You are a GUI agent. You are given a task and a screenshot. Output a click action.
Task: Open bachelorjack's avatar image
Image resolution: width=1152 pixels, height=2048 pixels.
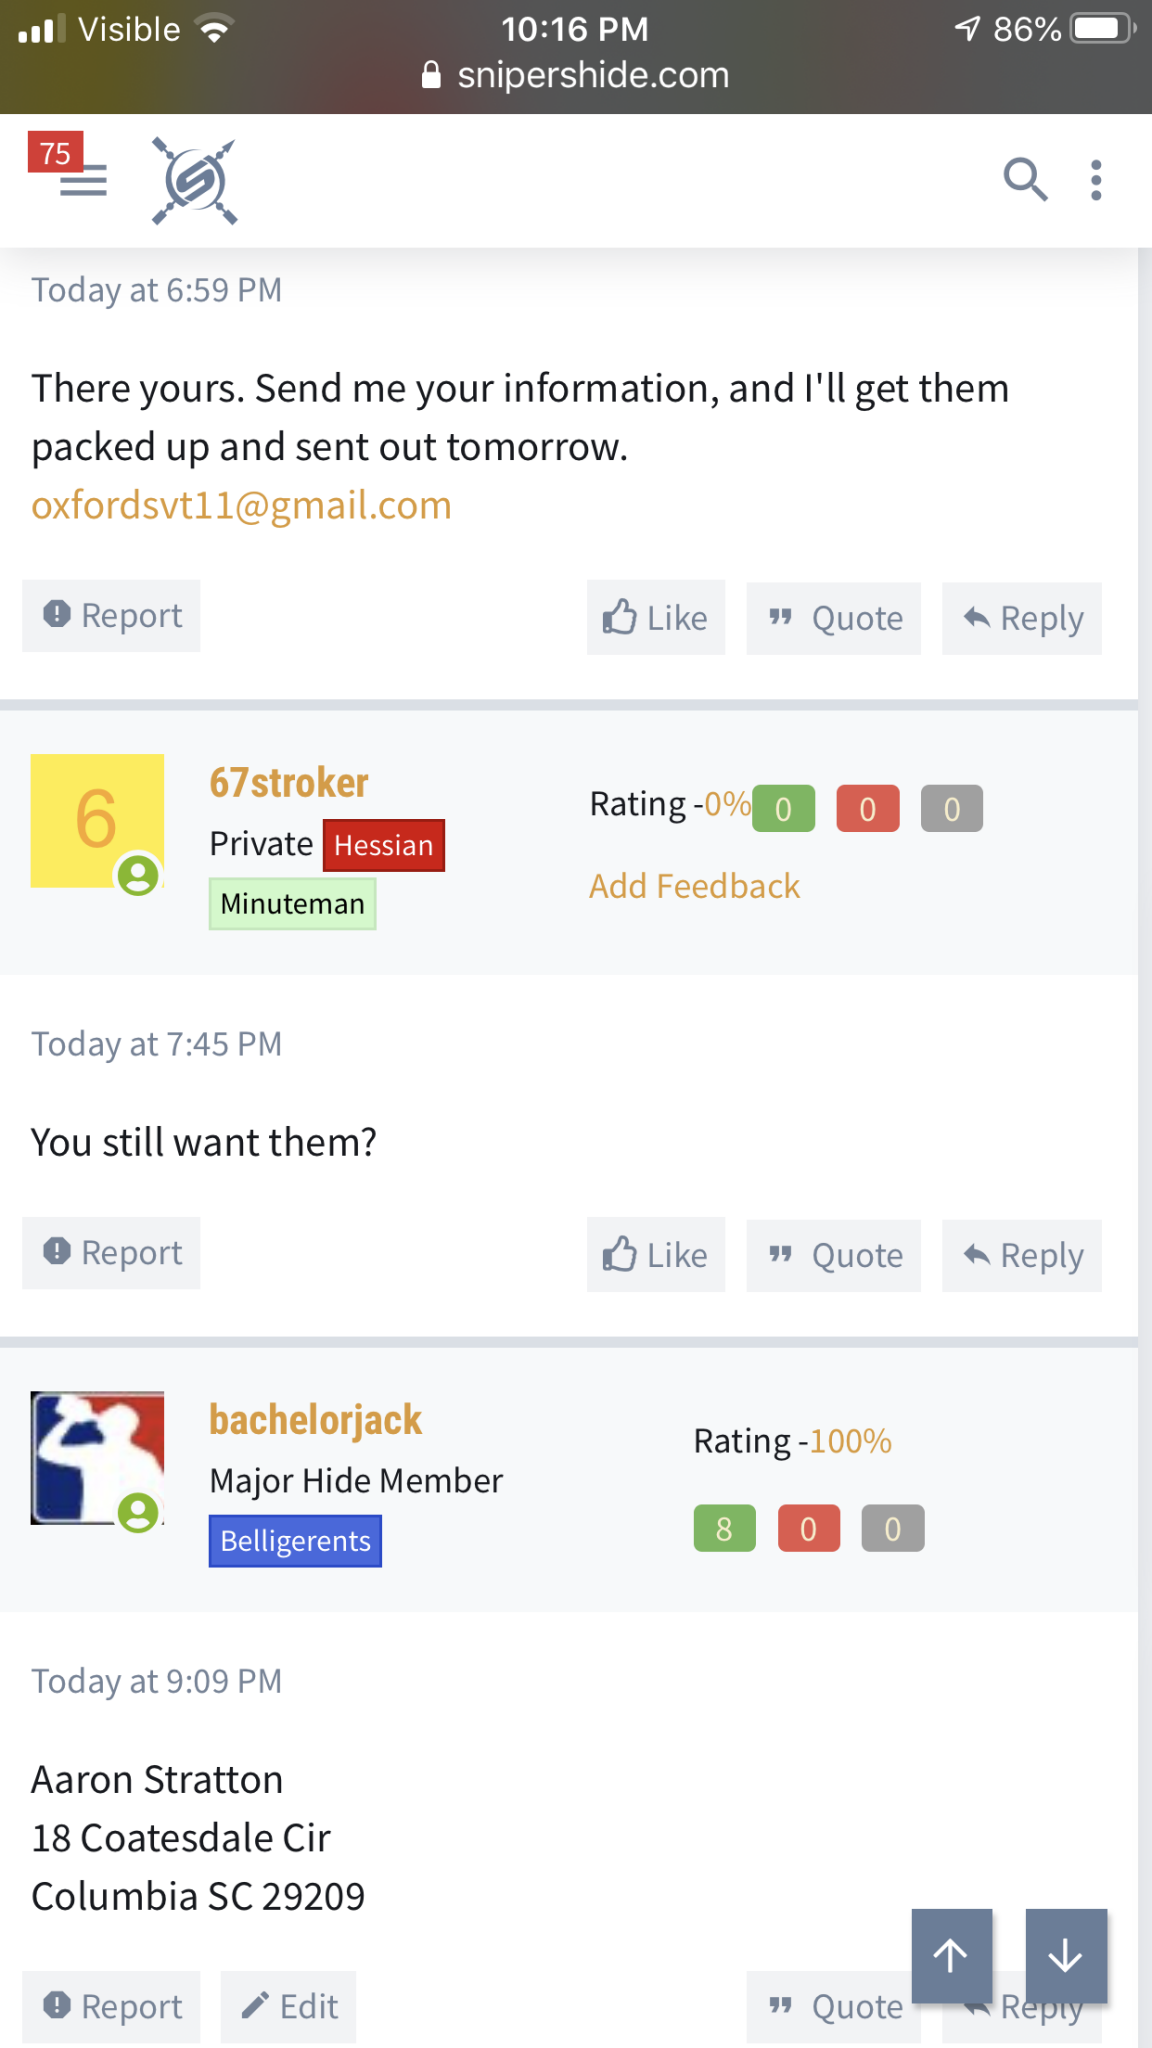[97, 1458]
